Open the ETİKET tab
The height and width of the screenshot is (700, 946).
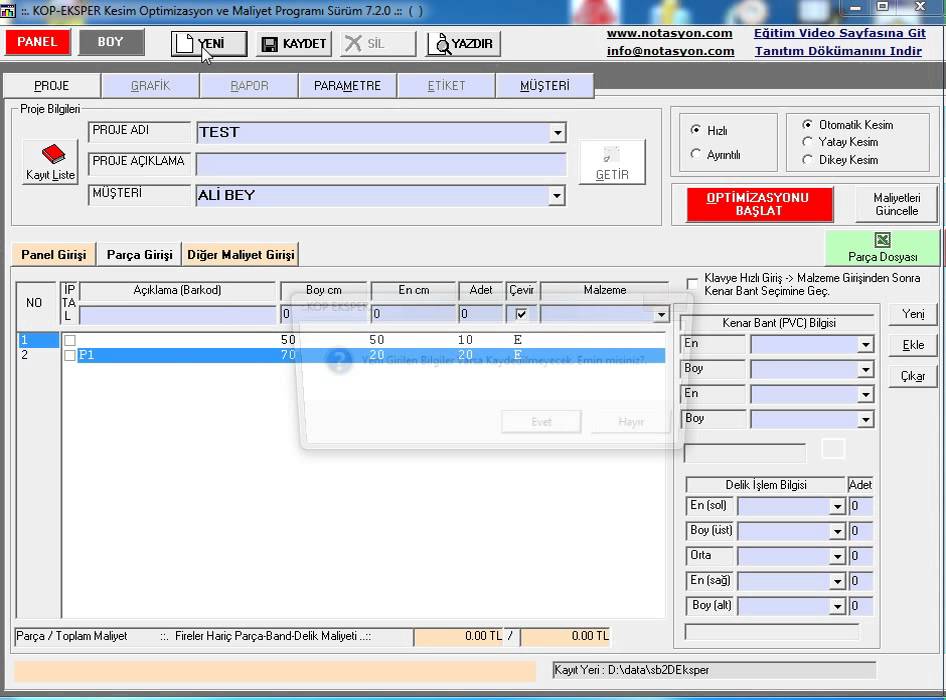[x=446, y=86]
